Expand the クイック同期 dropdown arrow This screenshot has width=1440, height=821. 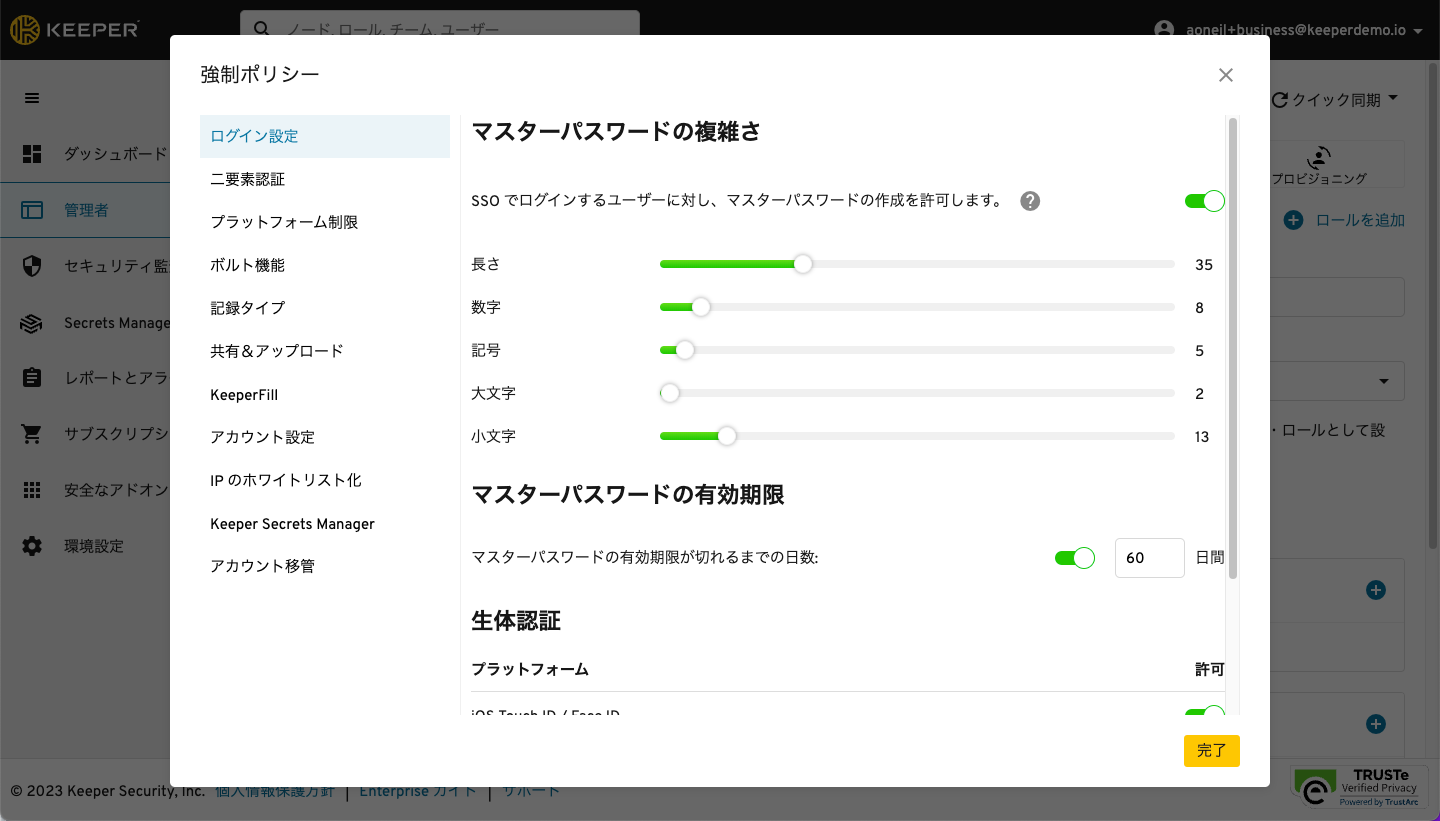(1393, 99)
